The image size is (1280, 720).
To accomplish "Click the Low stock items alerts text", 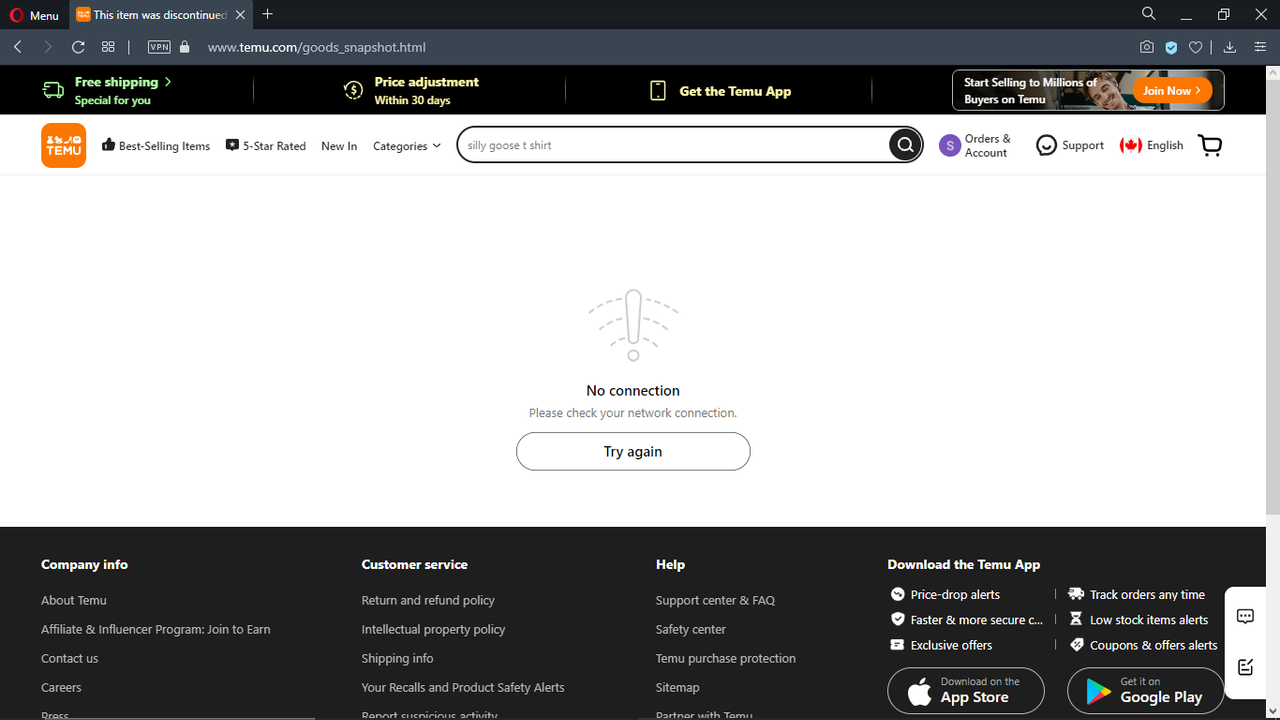I will click(1149, 620).
